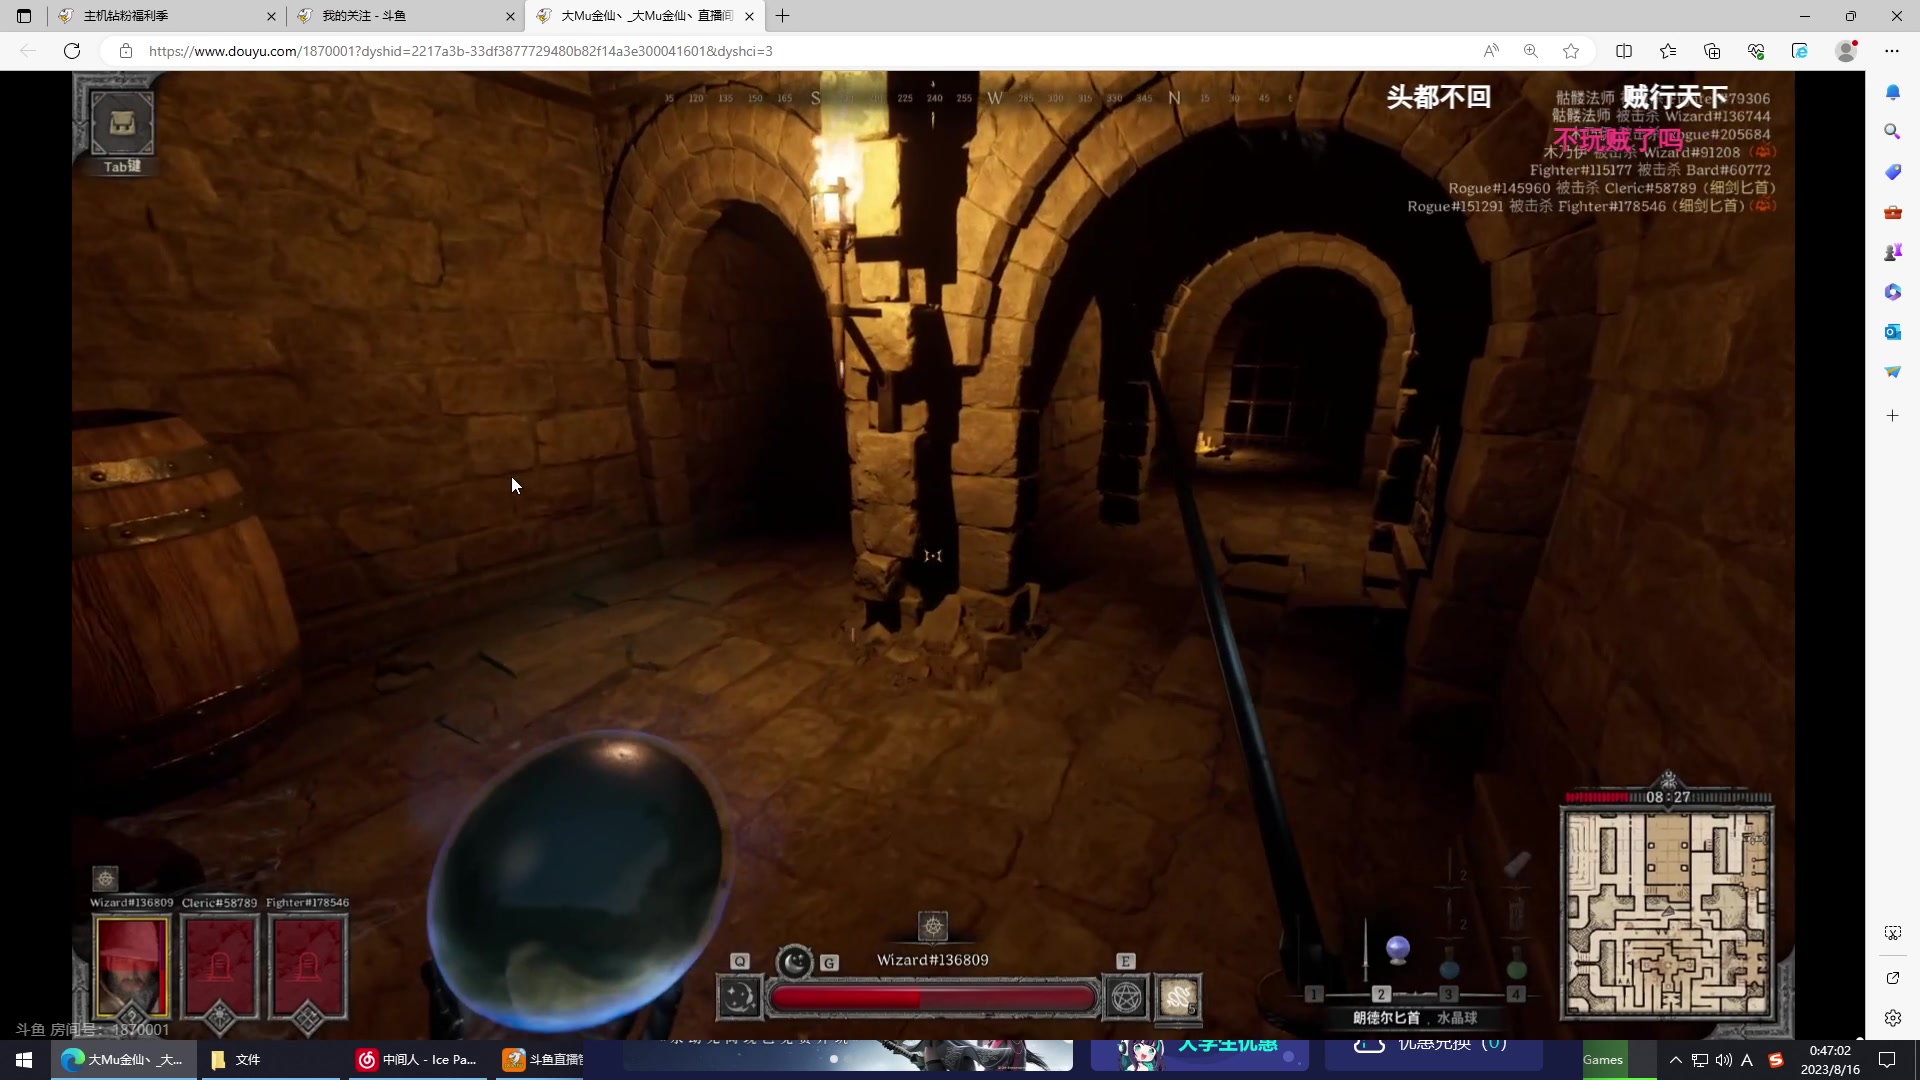Reload page in Internet Explorer mode

click(x=1800, y=51)
